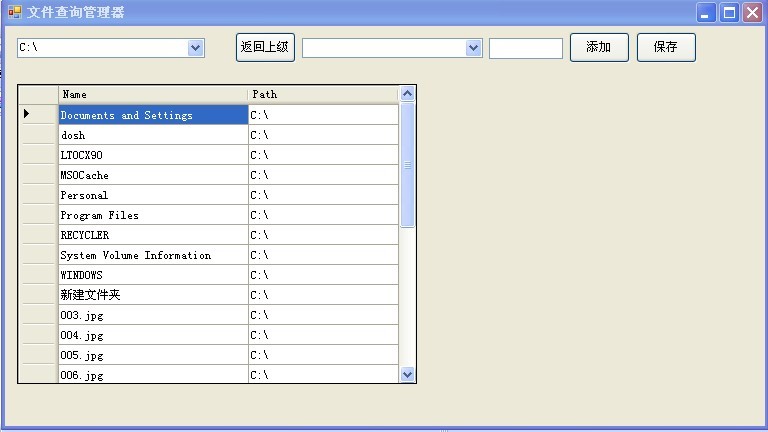Click the row header of Documents and Settings
Viewport: 768px width, 432px height.
pyautogui.click(x=38, y=115)
